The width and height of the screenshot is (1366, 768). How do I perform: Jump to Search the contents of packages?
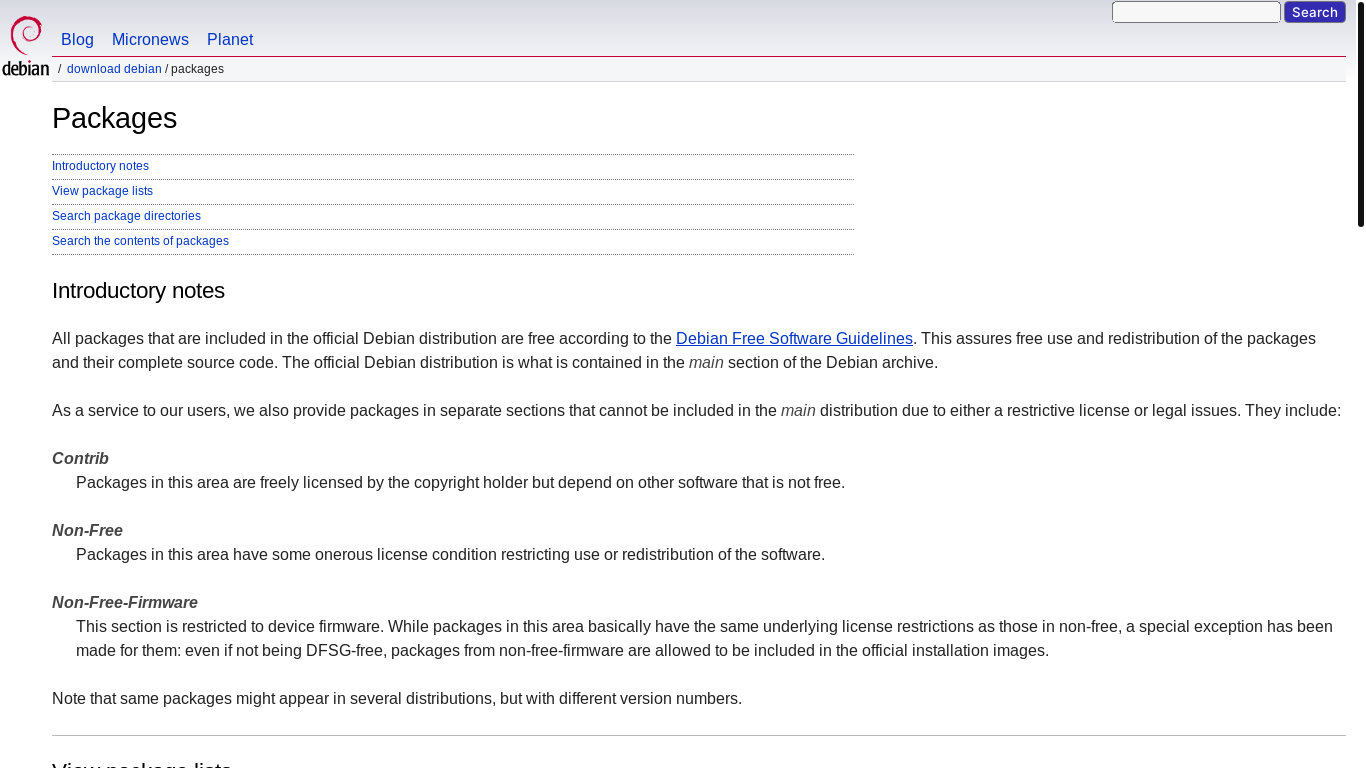(x=140, y=241)
